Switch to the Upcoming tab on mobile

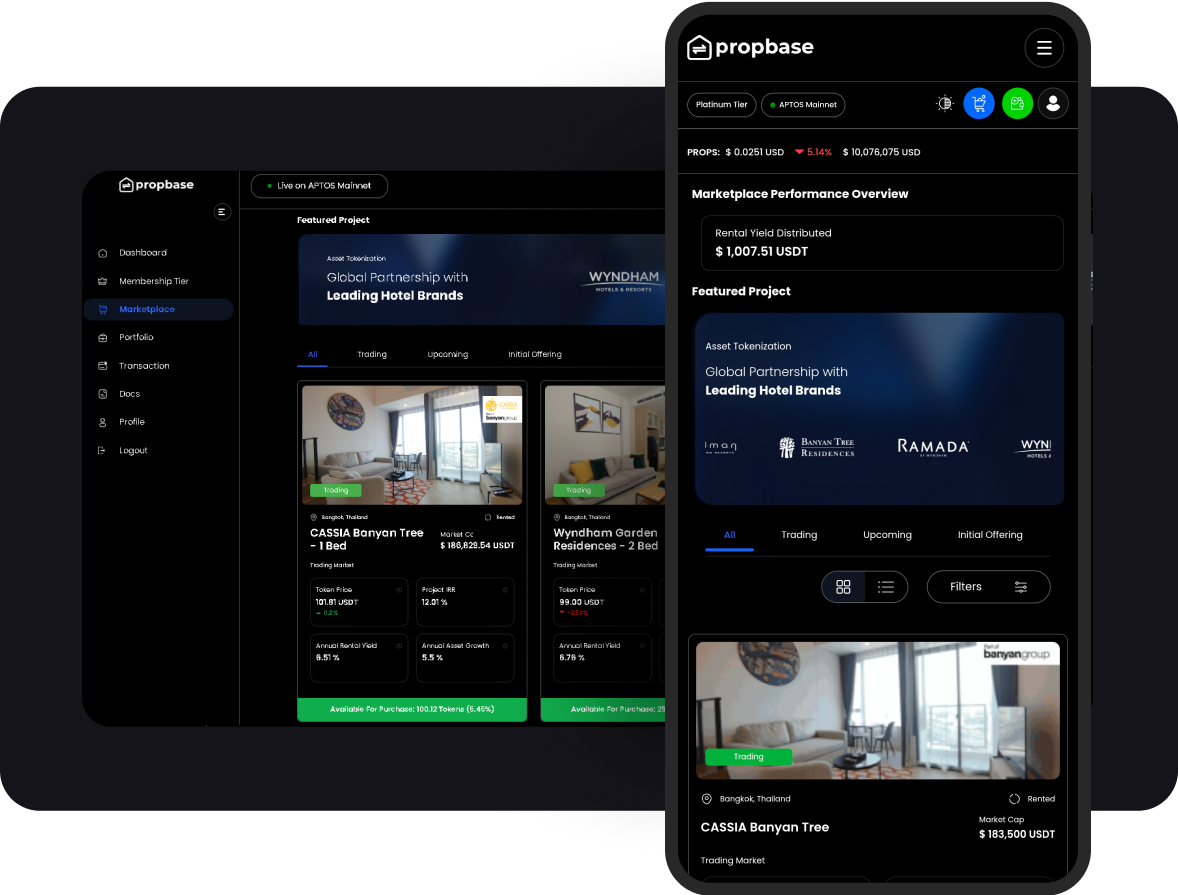(887, 535)
